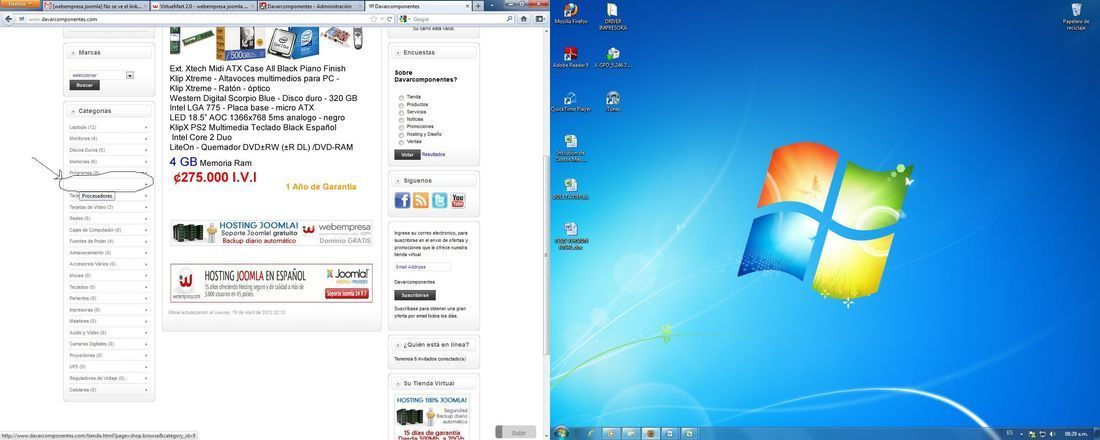The image size is (1100, 440).
Task: Select the Tienda poll option
Action: (401, 98)
